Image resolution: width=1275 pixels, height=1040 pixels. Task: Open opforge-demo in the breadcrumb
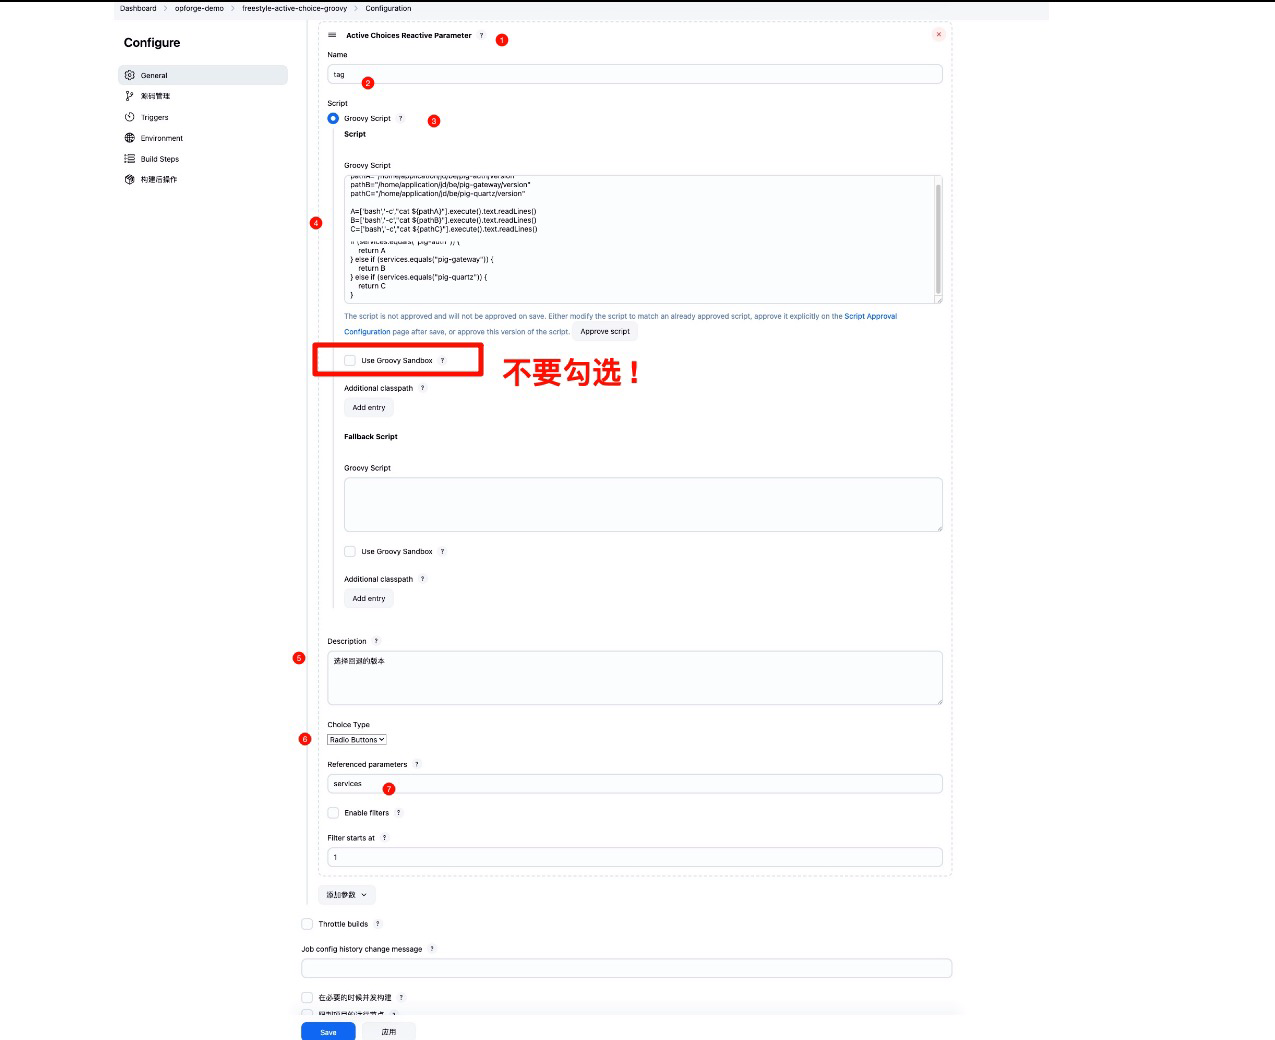click(199, 8)
